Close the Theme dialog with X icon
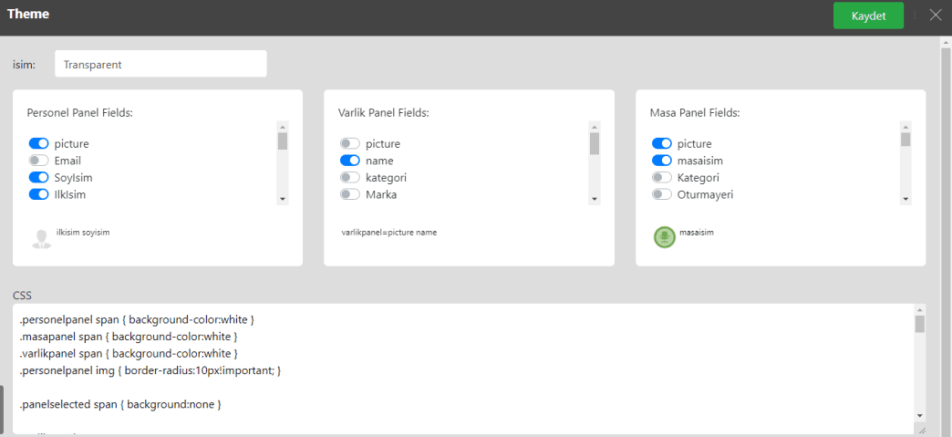This screenshot has width=952, height=437. [935, 15]
